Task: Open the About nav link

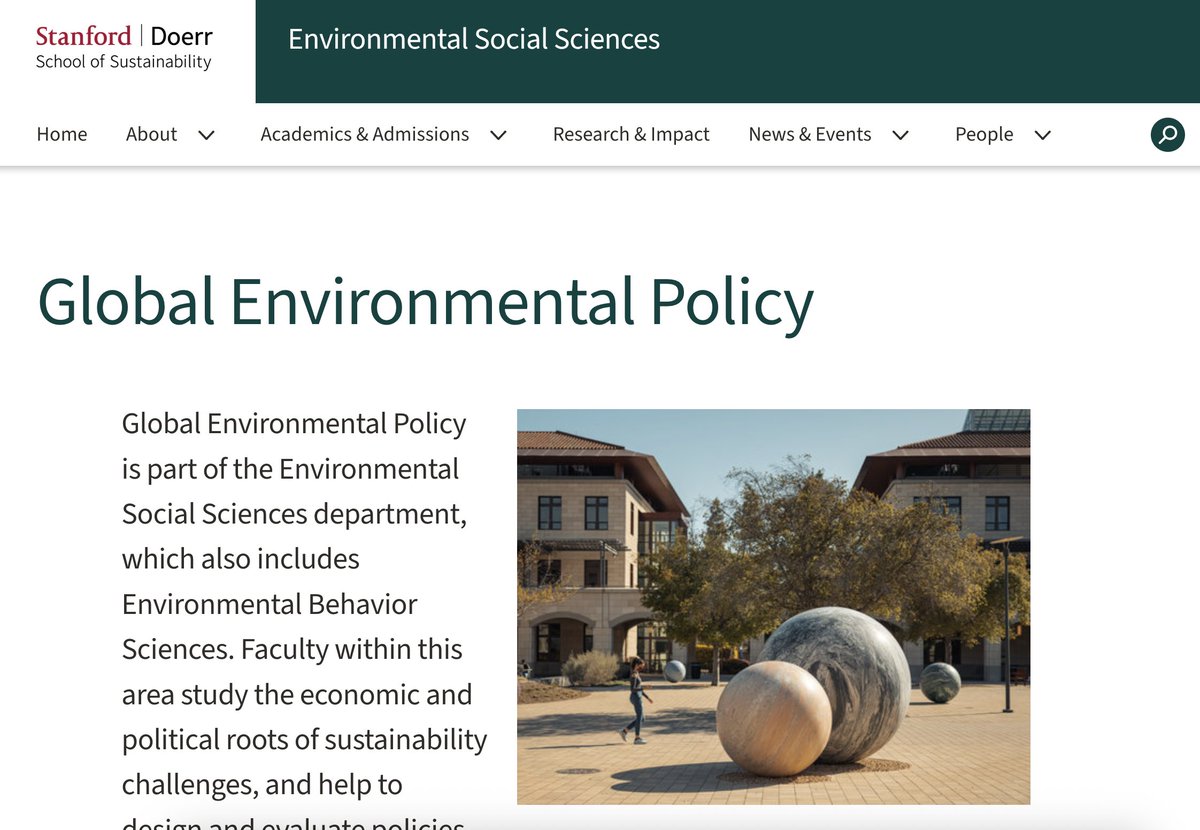Action: tap(151, 134)
